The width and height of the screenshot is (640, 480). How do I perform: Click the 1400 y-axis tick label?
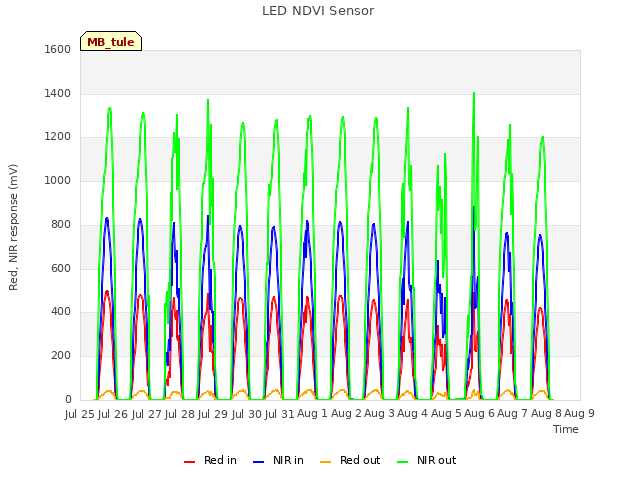[58, 93]
